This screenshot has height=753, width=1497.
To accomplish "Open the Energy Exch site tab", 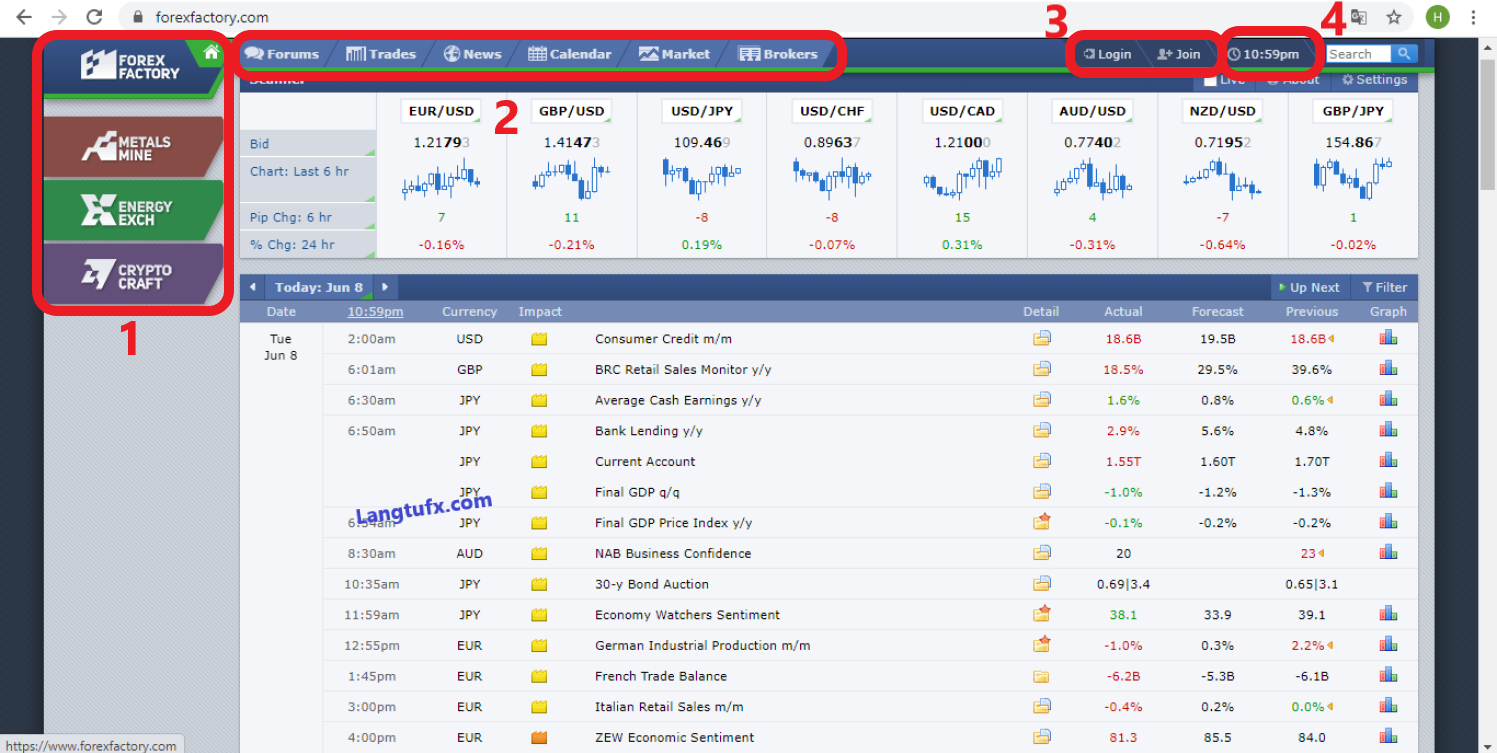I will click(x=132, y=211).
